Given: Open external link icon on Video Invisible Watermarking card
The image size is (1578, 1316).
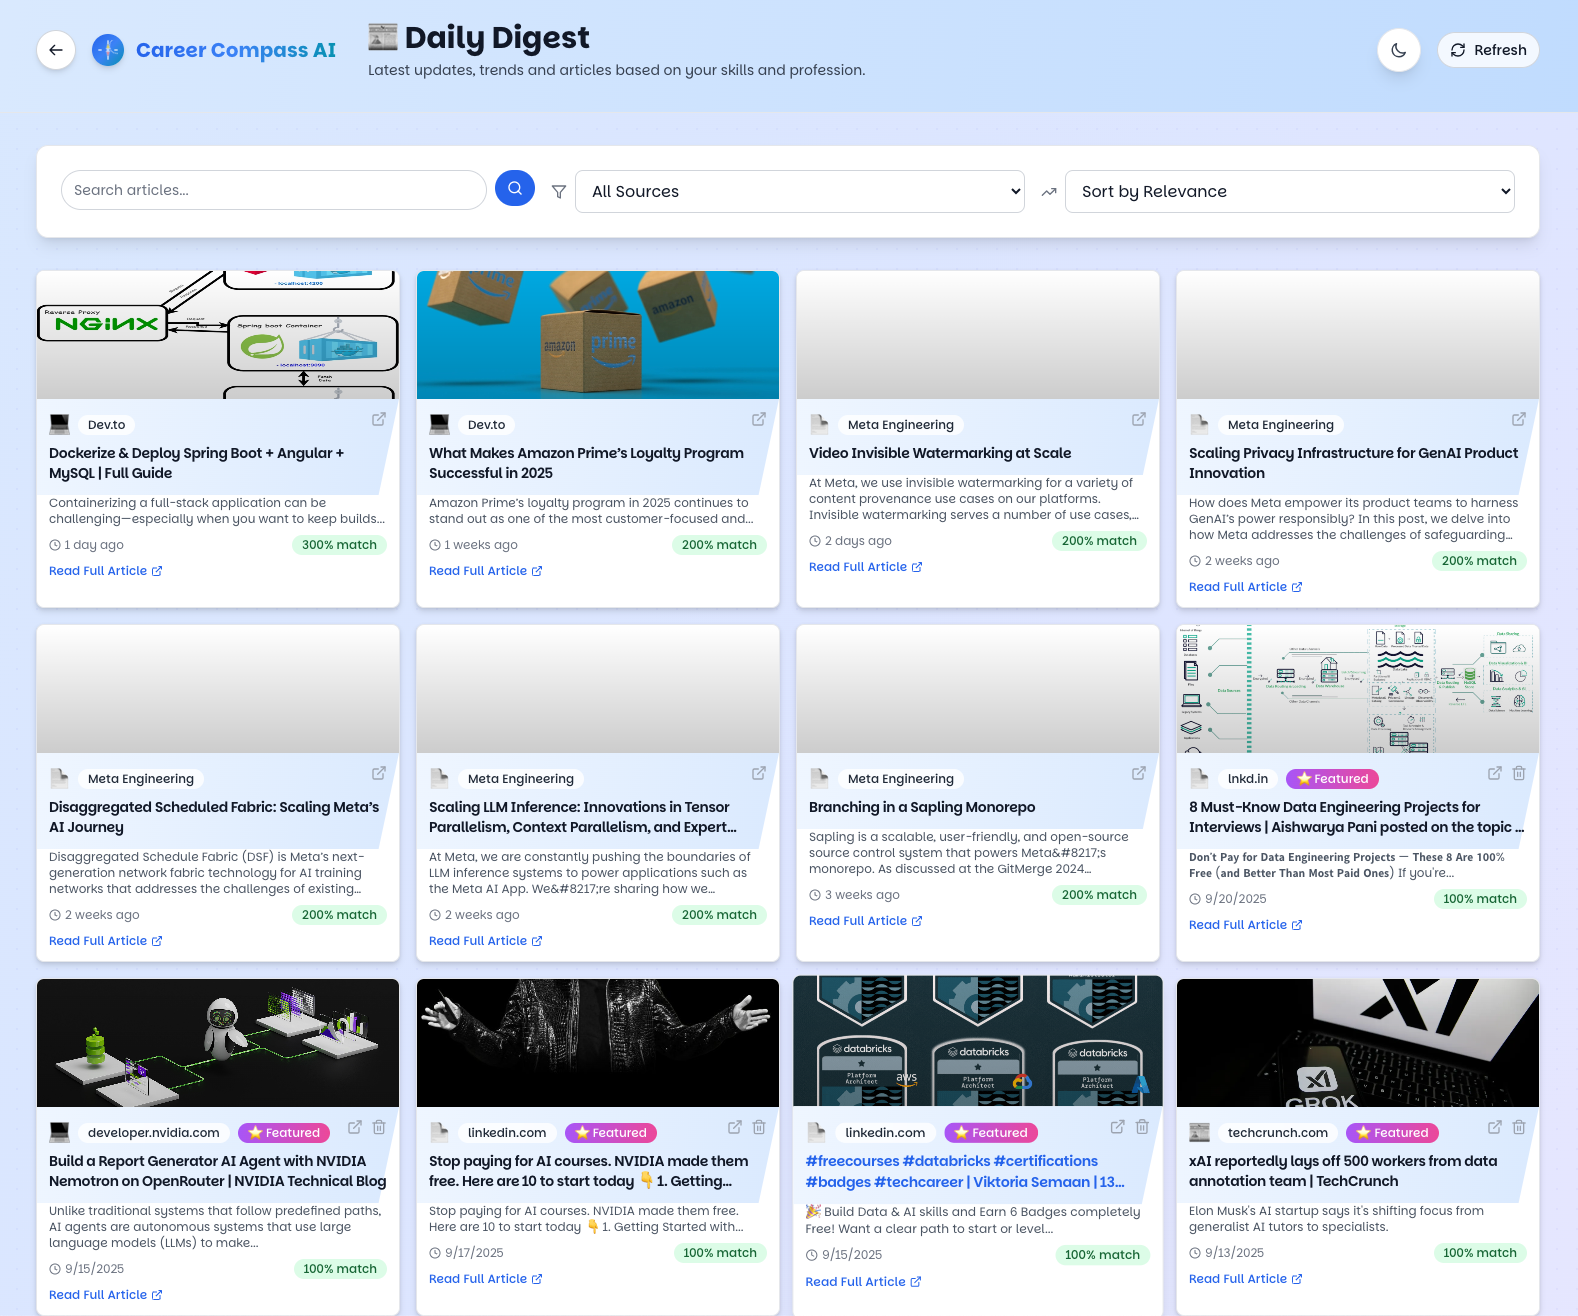Looking at the screenshot, I should point(1139,419).
